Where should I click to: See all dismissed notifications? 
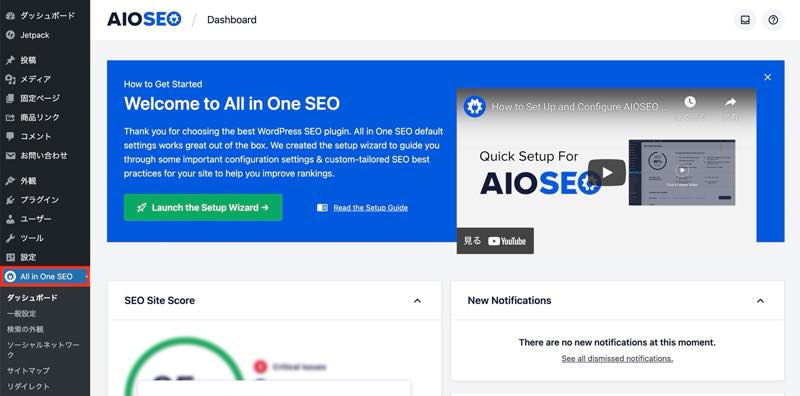point(617,358)
